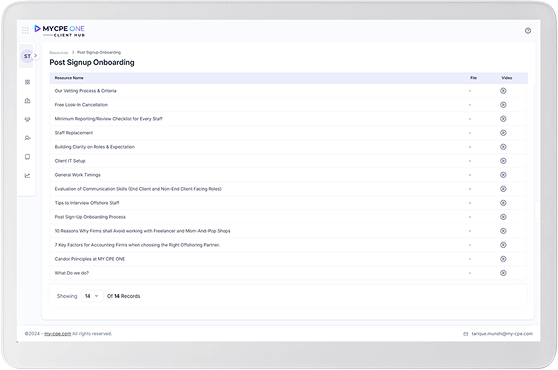Play video for Client IT Setup
The width and height of the screenshot is (558, 370).
(x=503, y=161)
